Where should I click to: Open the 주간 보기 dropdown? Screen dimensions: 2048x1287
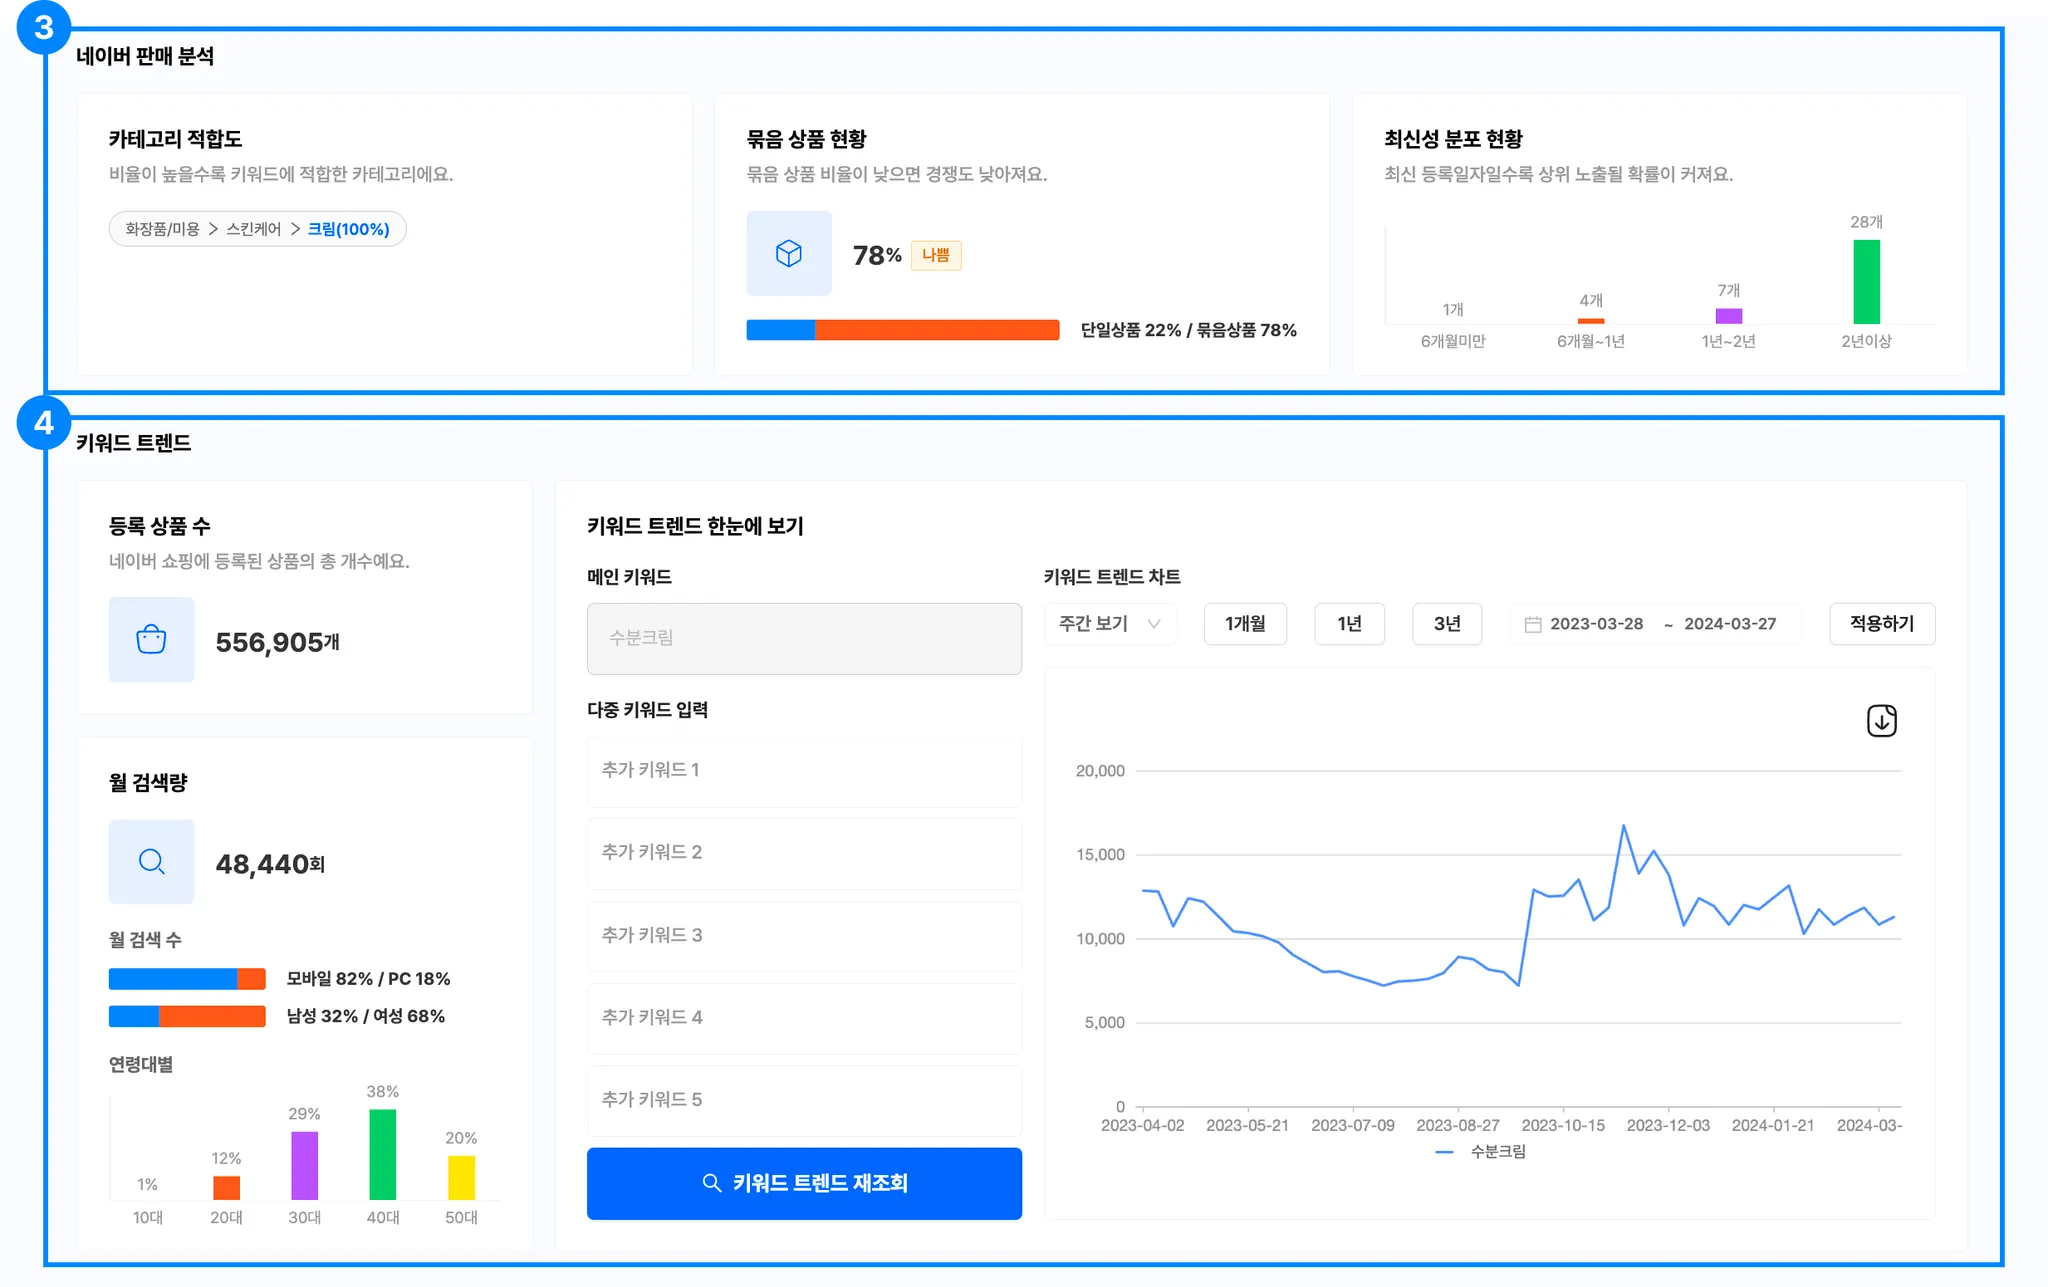tap(1109, 624)
